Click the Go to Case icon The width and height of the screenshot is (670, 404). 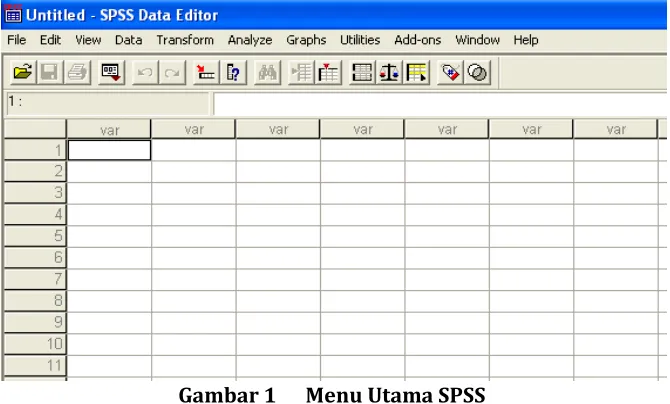[206, 72]
